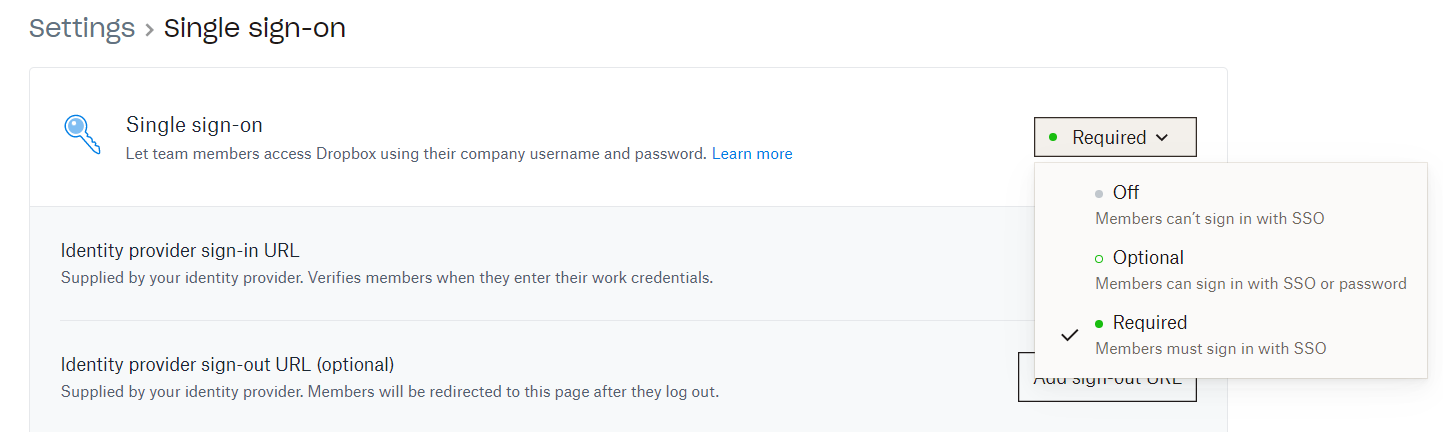Viewport: 1443px width, 432px height.
Task: Click the checkmark beside the Required option
Action: pos(1070,335)
